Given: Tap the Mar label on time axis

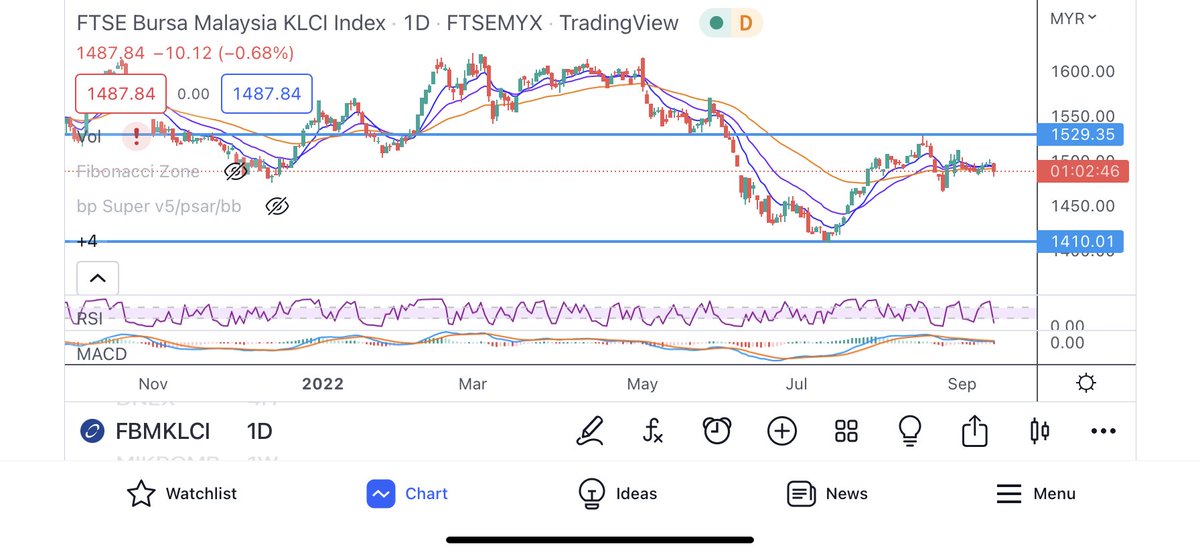Looking at the screenshot, I should (x=472, y=384).
